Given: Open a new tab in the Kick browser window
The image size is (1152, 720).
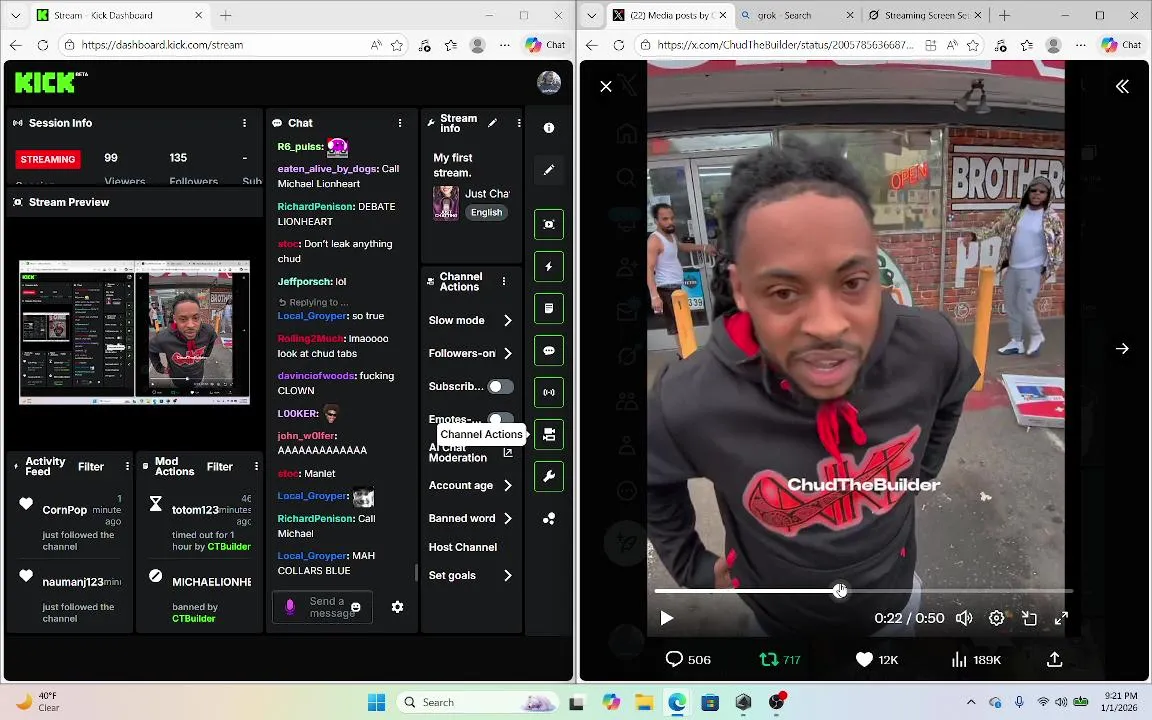Looking at the screenshot, I should pos(226,15).
